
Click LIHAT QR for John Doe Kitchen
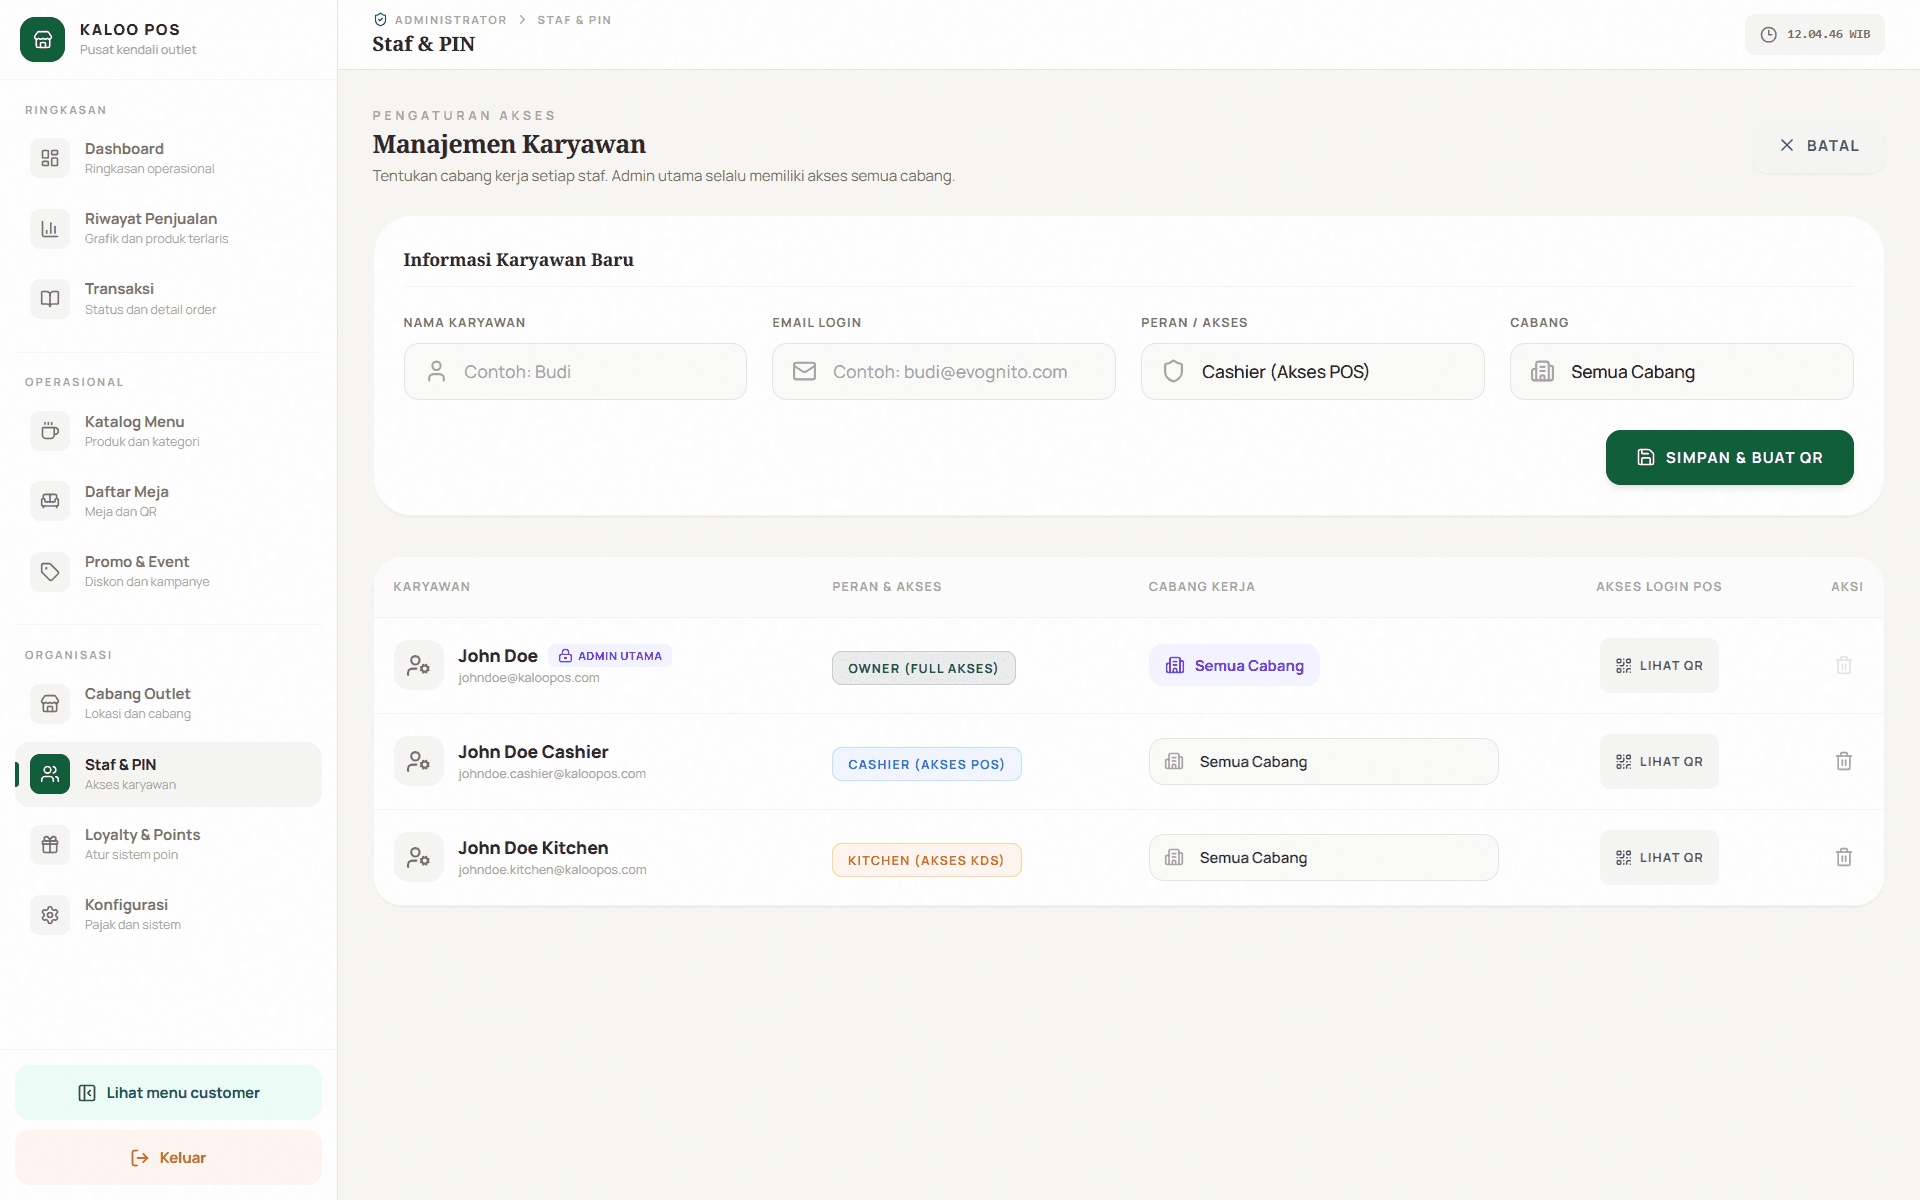(1659, 858)
